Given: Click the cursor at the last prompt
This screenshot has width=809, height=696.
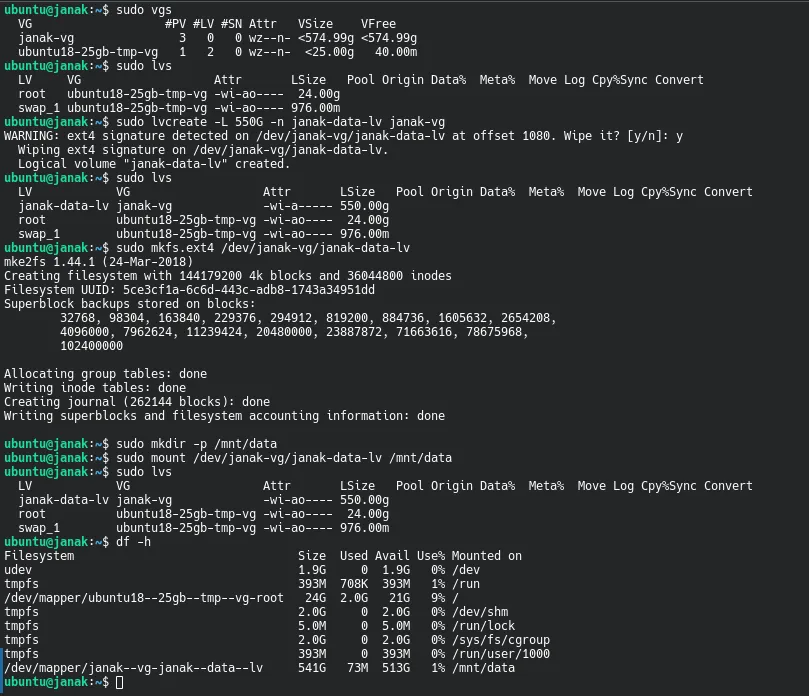Looking at the screenshot, I should (119, 681).
